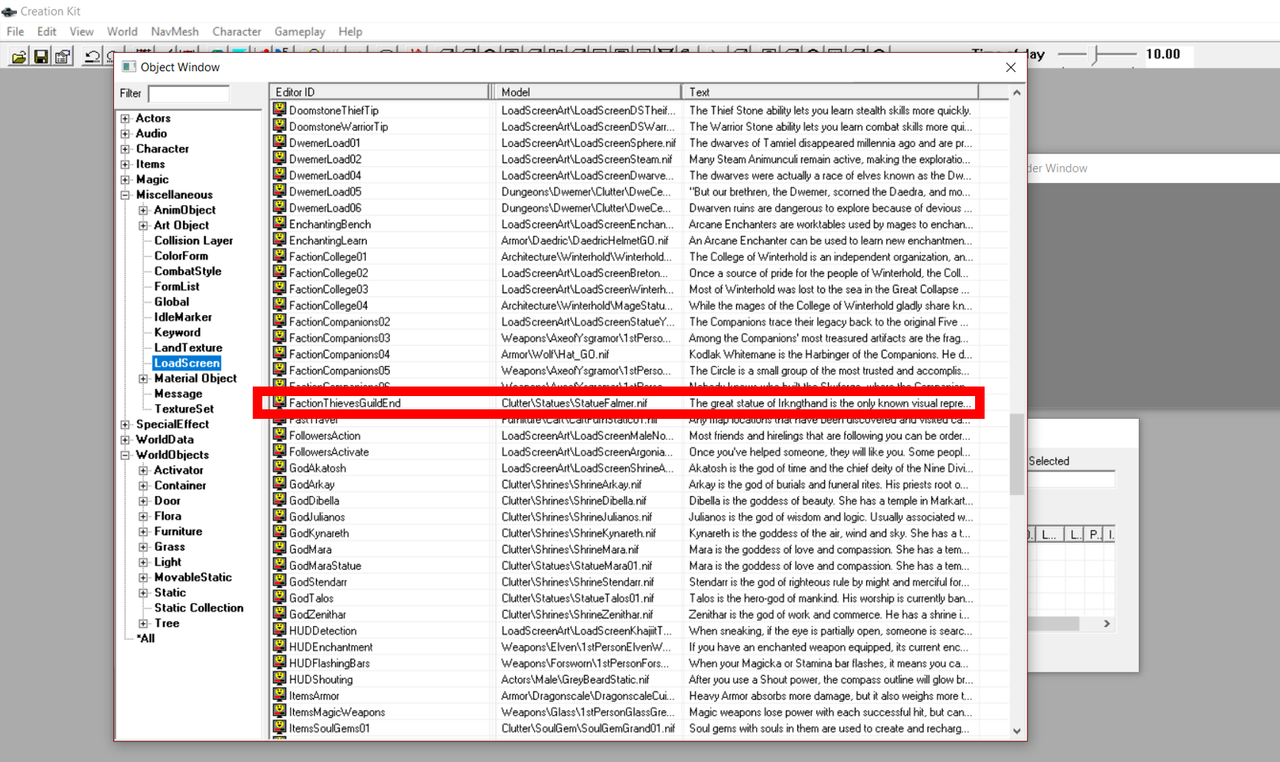Open the File menu
Screen dimensions: 1280x762
[x=15, y=32]
